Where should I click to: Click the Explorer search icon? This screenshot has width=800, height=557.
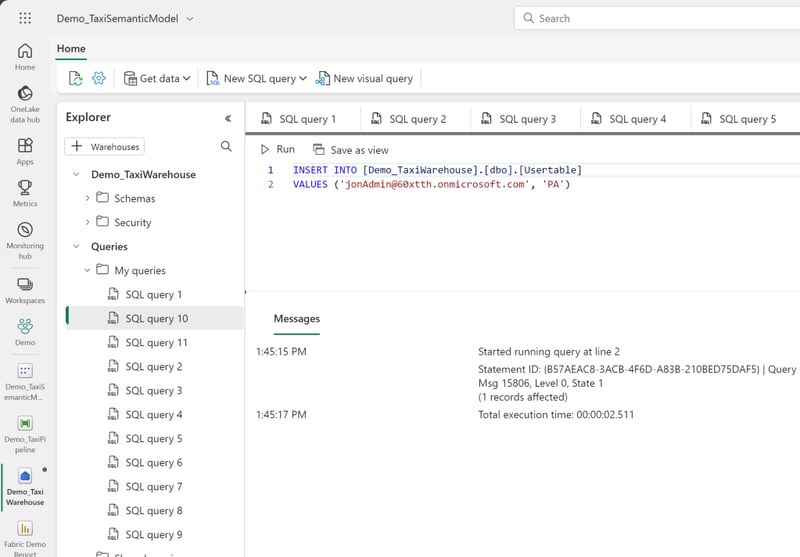point(226,146)
